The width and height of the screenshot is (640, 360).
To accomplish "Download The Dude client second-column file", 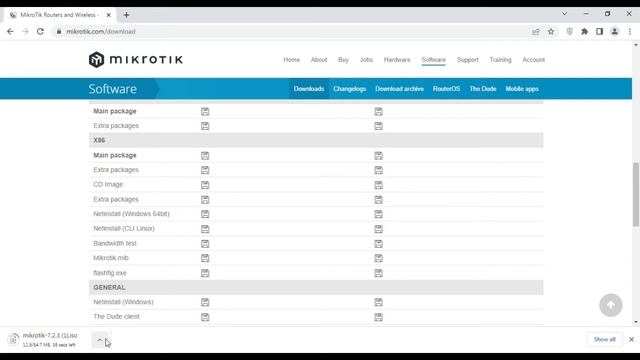I will (378, 317).
